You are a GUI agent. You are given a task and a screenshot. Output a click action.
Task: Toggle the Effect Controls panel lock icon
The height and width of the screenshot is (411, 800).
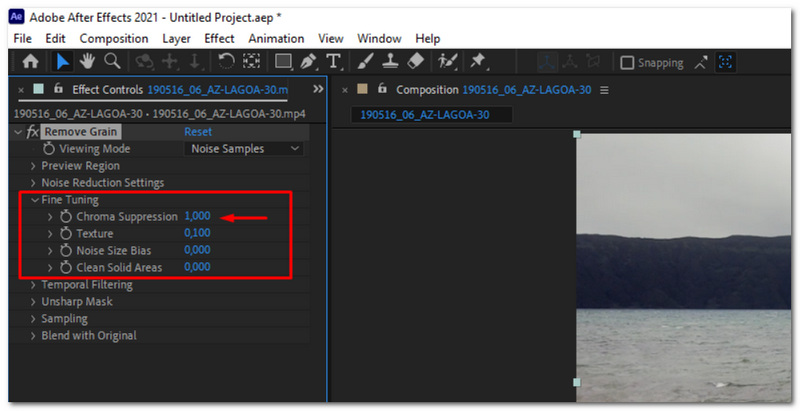click(58, 89)
